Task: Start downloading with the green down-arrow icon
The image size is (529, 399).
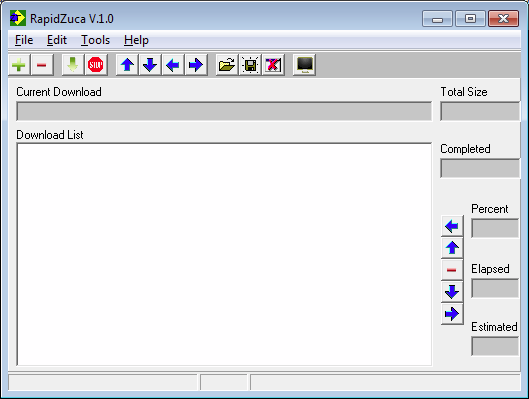Action: (73, 65)
